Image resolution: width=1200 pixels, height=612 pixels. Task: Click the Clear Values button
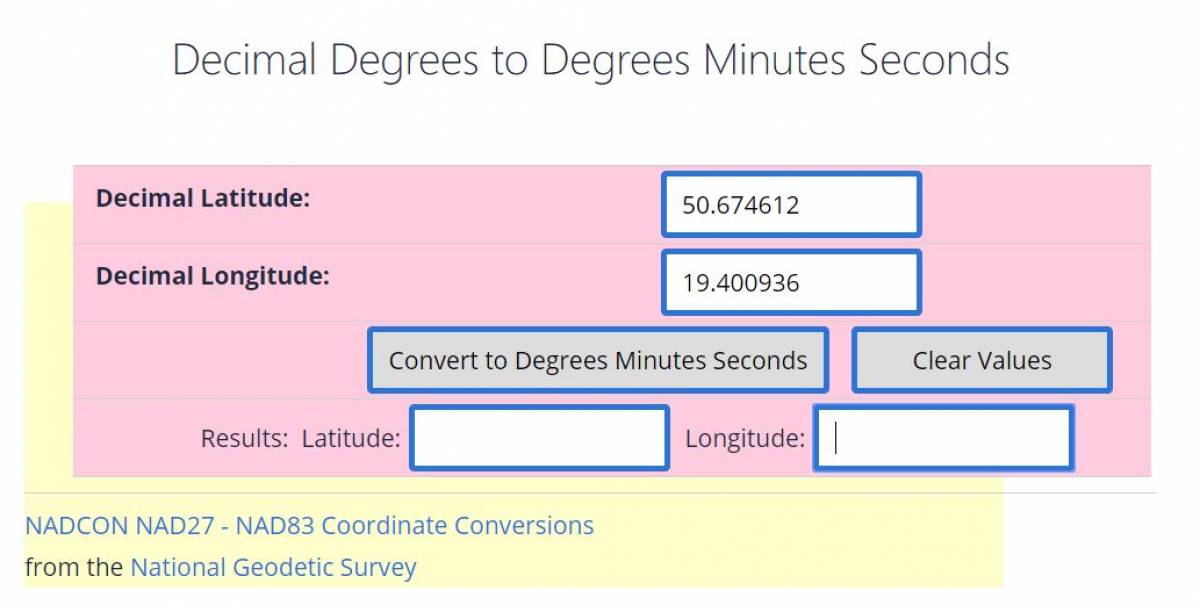pos(981,360)
